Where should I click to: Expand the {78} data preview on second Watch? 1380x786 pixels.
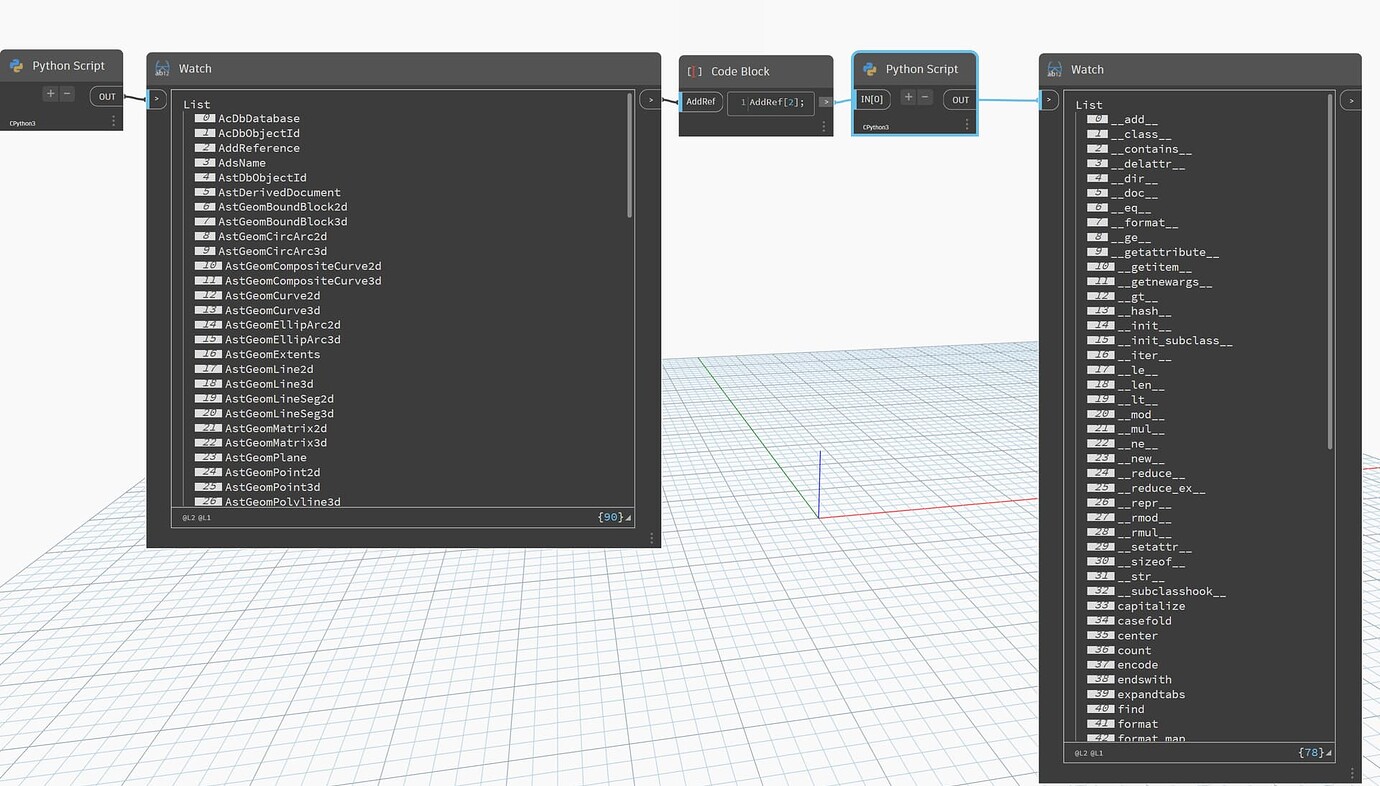click(x=1310, y=753)
